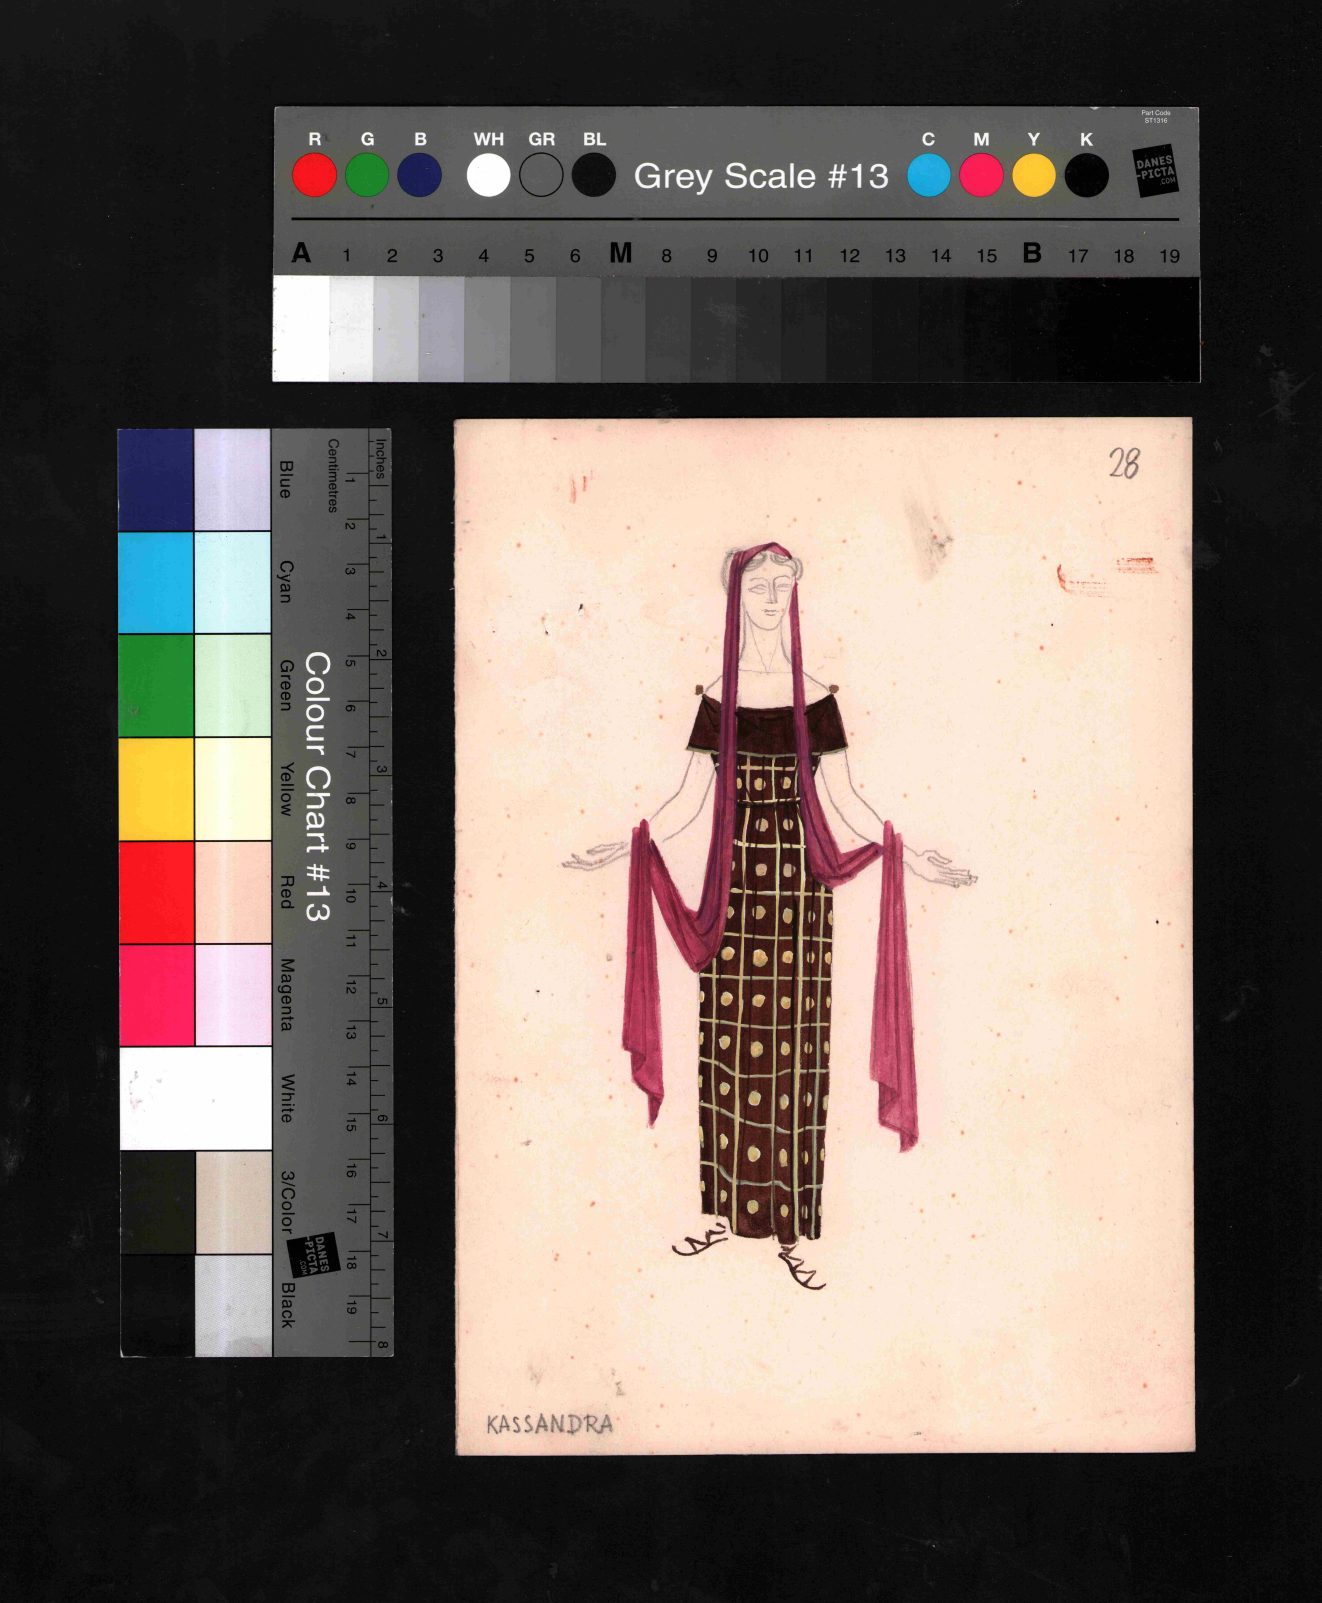Click the white patch under letter A
1322x1603 pixels.
point(300,328)
